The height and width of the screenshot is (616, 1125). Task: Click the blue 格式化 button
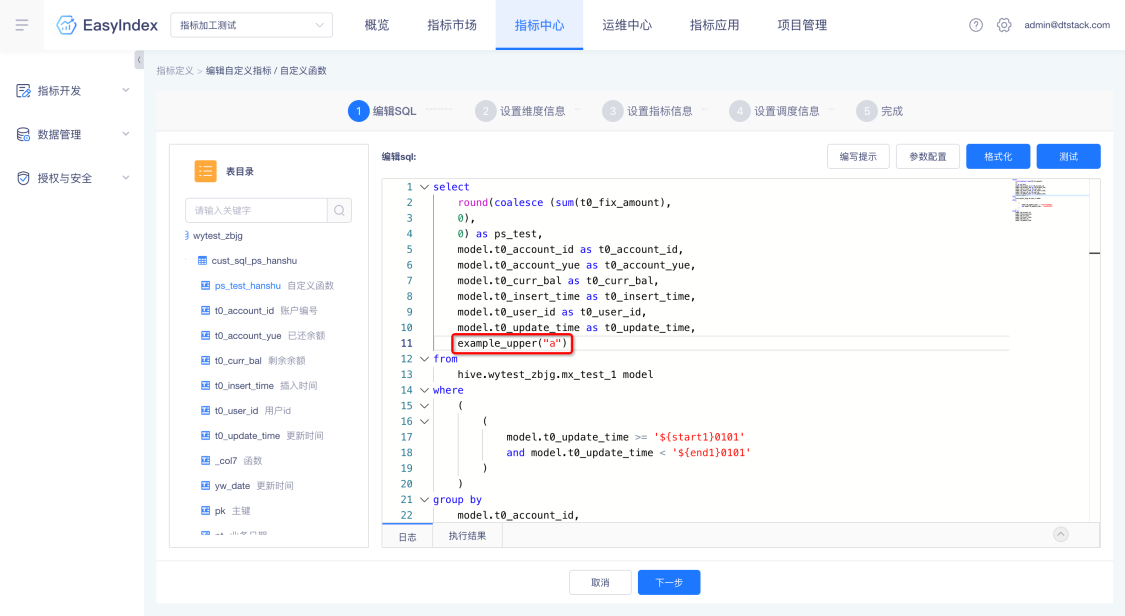point(998,156)
